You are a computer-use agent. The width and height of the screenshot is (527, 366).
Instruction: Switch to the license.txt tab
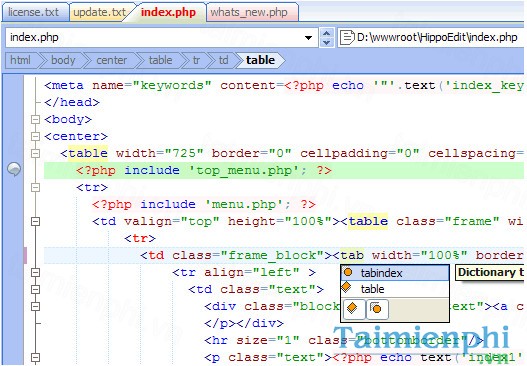(34, 12)
